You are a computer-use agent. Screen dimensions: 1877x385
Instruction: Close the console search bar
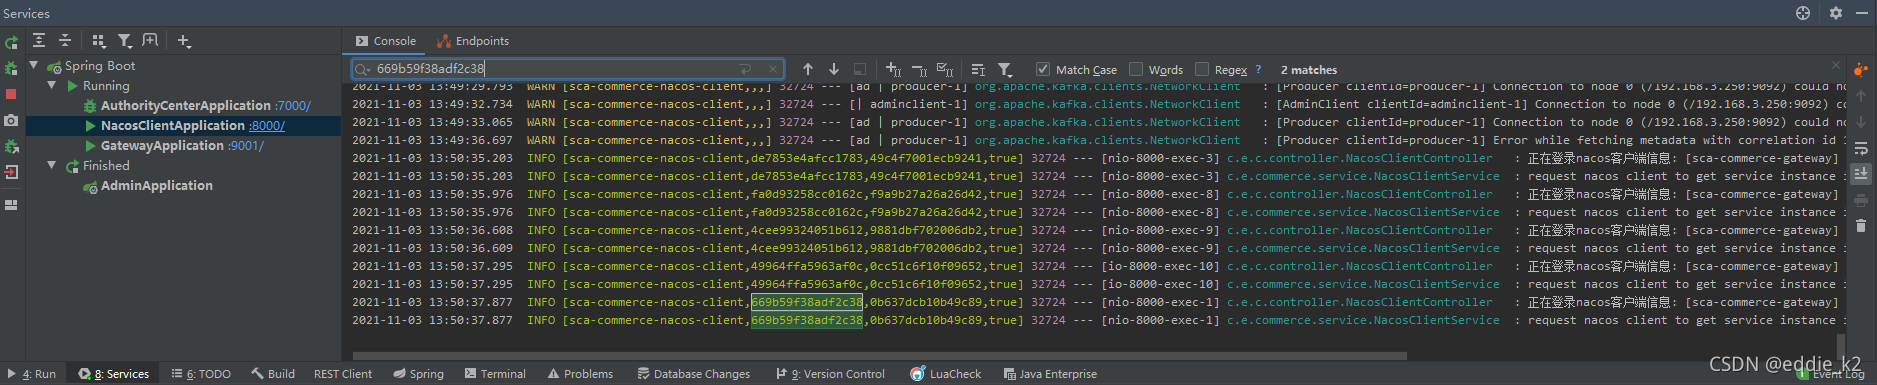[x=1835, y=64]
